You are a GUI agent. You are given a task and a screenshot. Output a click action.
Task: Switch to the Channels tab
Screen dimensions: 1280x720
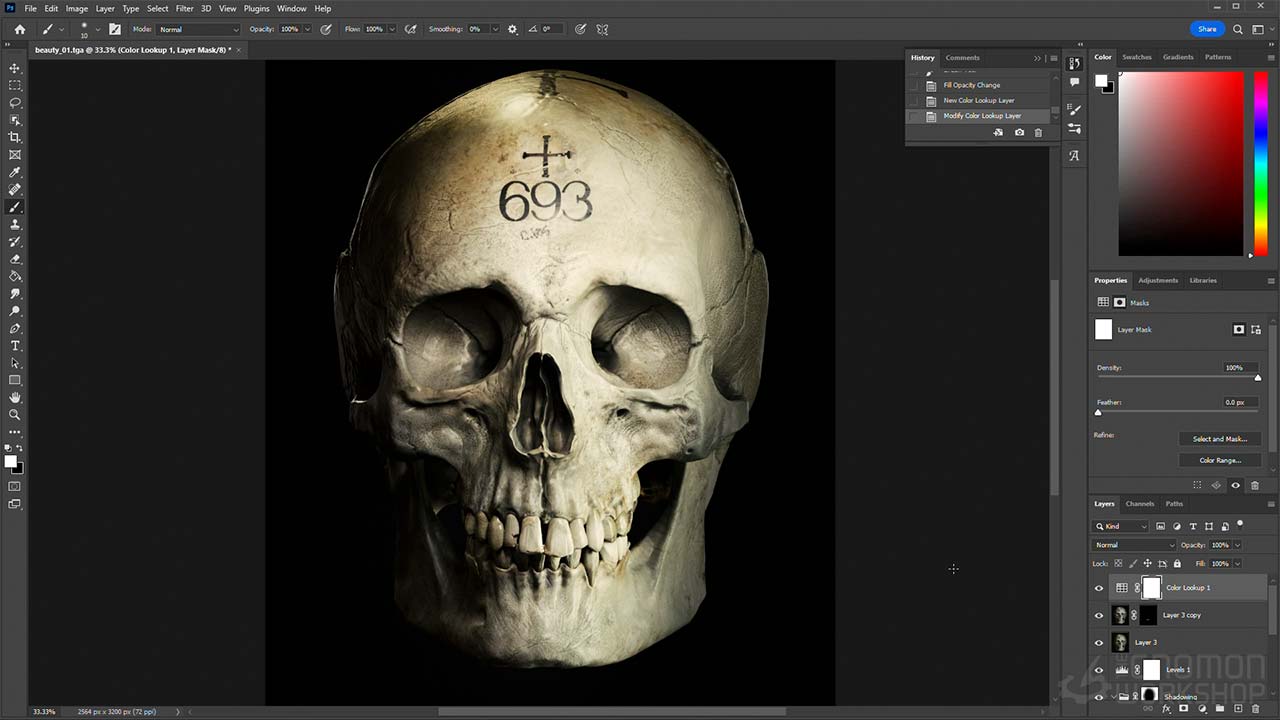tap(1139, 504)
